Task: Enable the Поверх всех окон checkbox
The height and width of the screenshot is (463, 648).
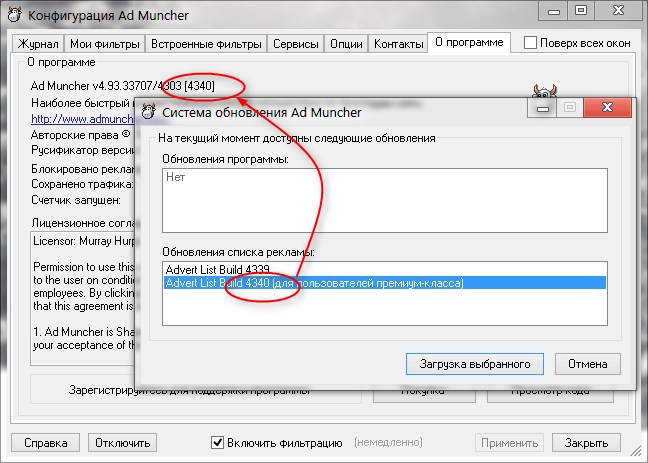Action: tap(532, 43)
